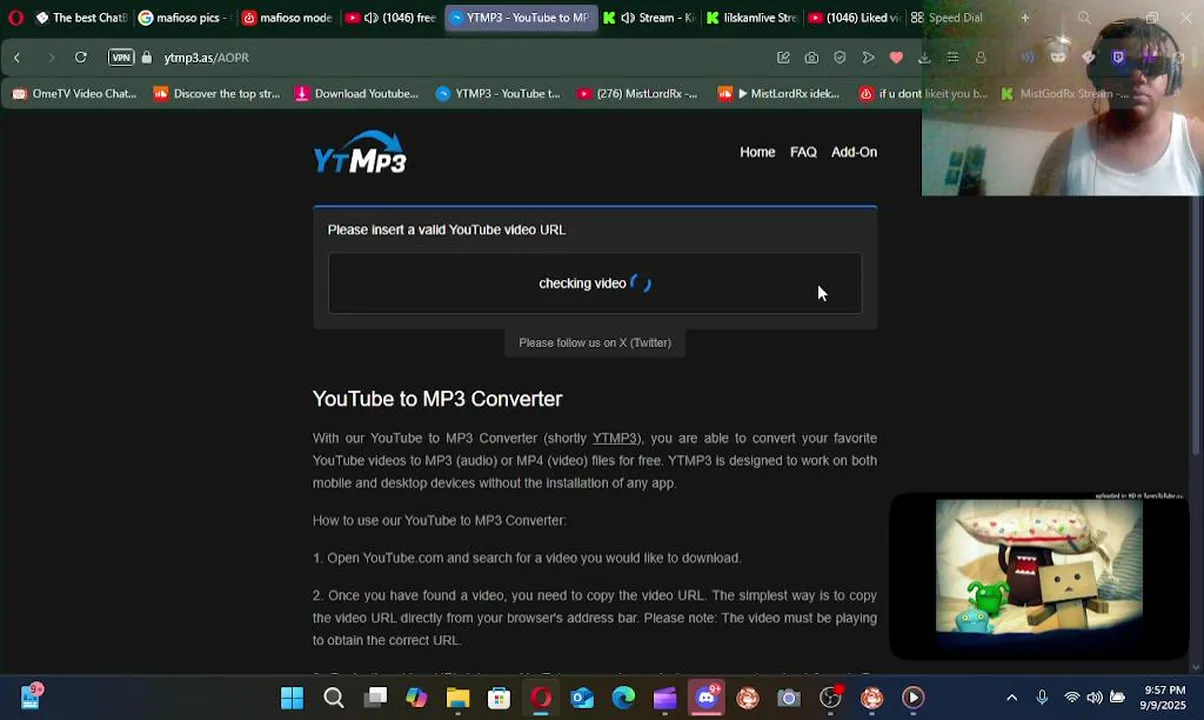Switch to 'mafioso pics' tab
1204x720 pixels.
pos(185,18)
